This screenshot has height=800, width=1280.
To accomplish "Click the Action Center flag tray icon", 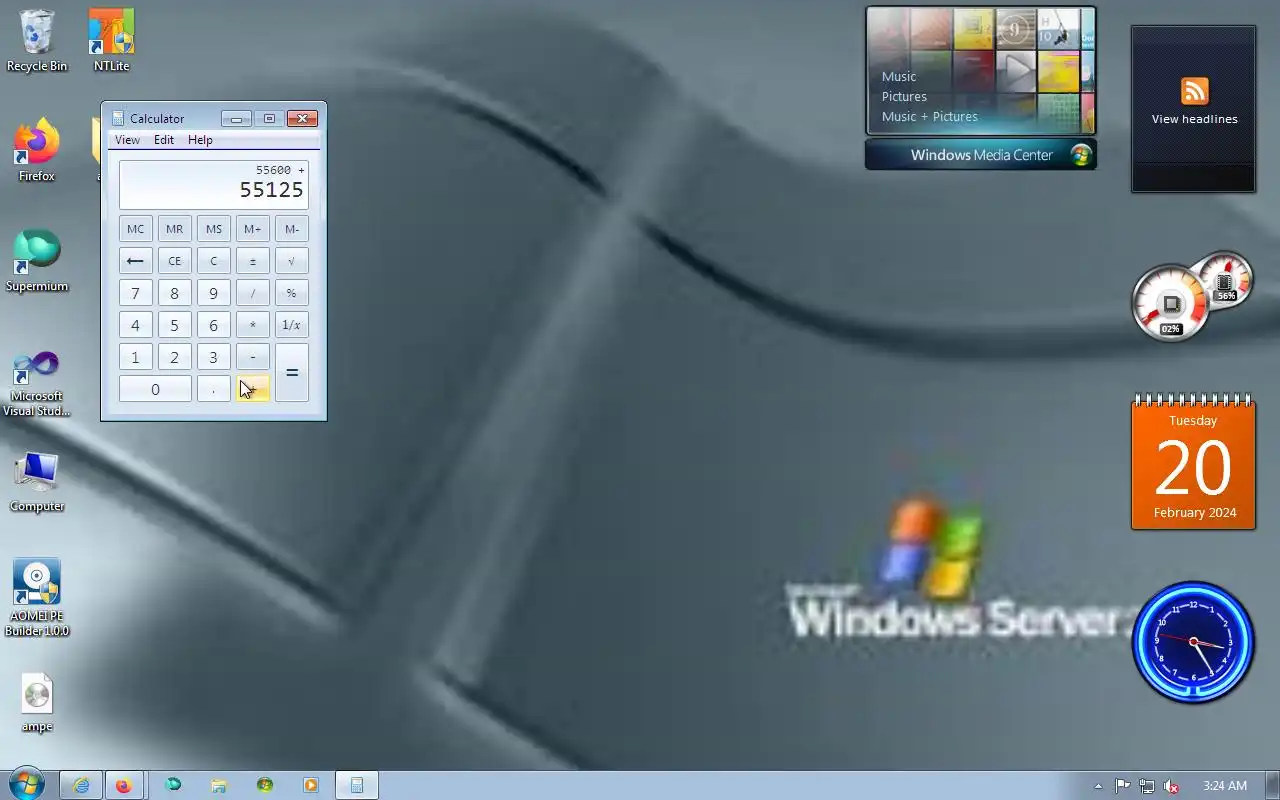I will [1122, 786].
